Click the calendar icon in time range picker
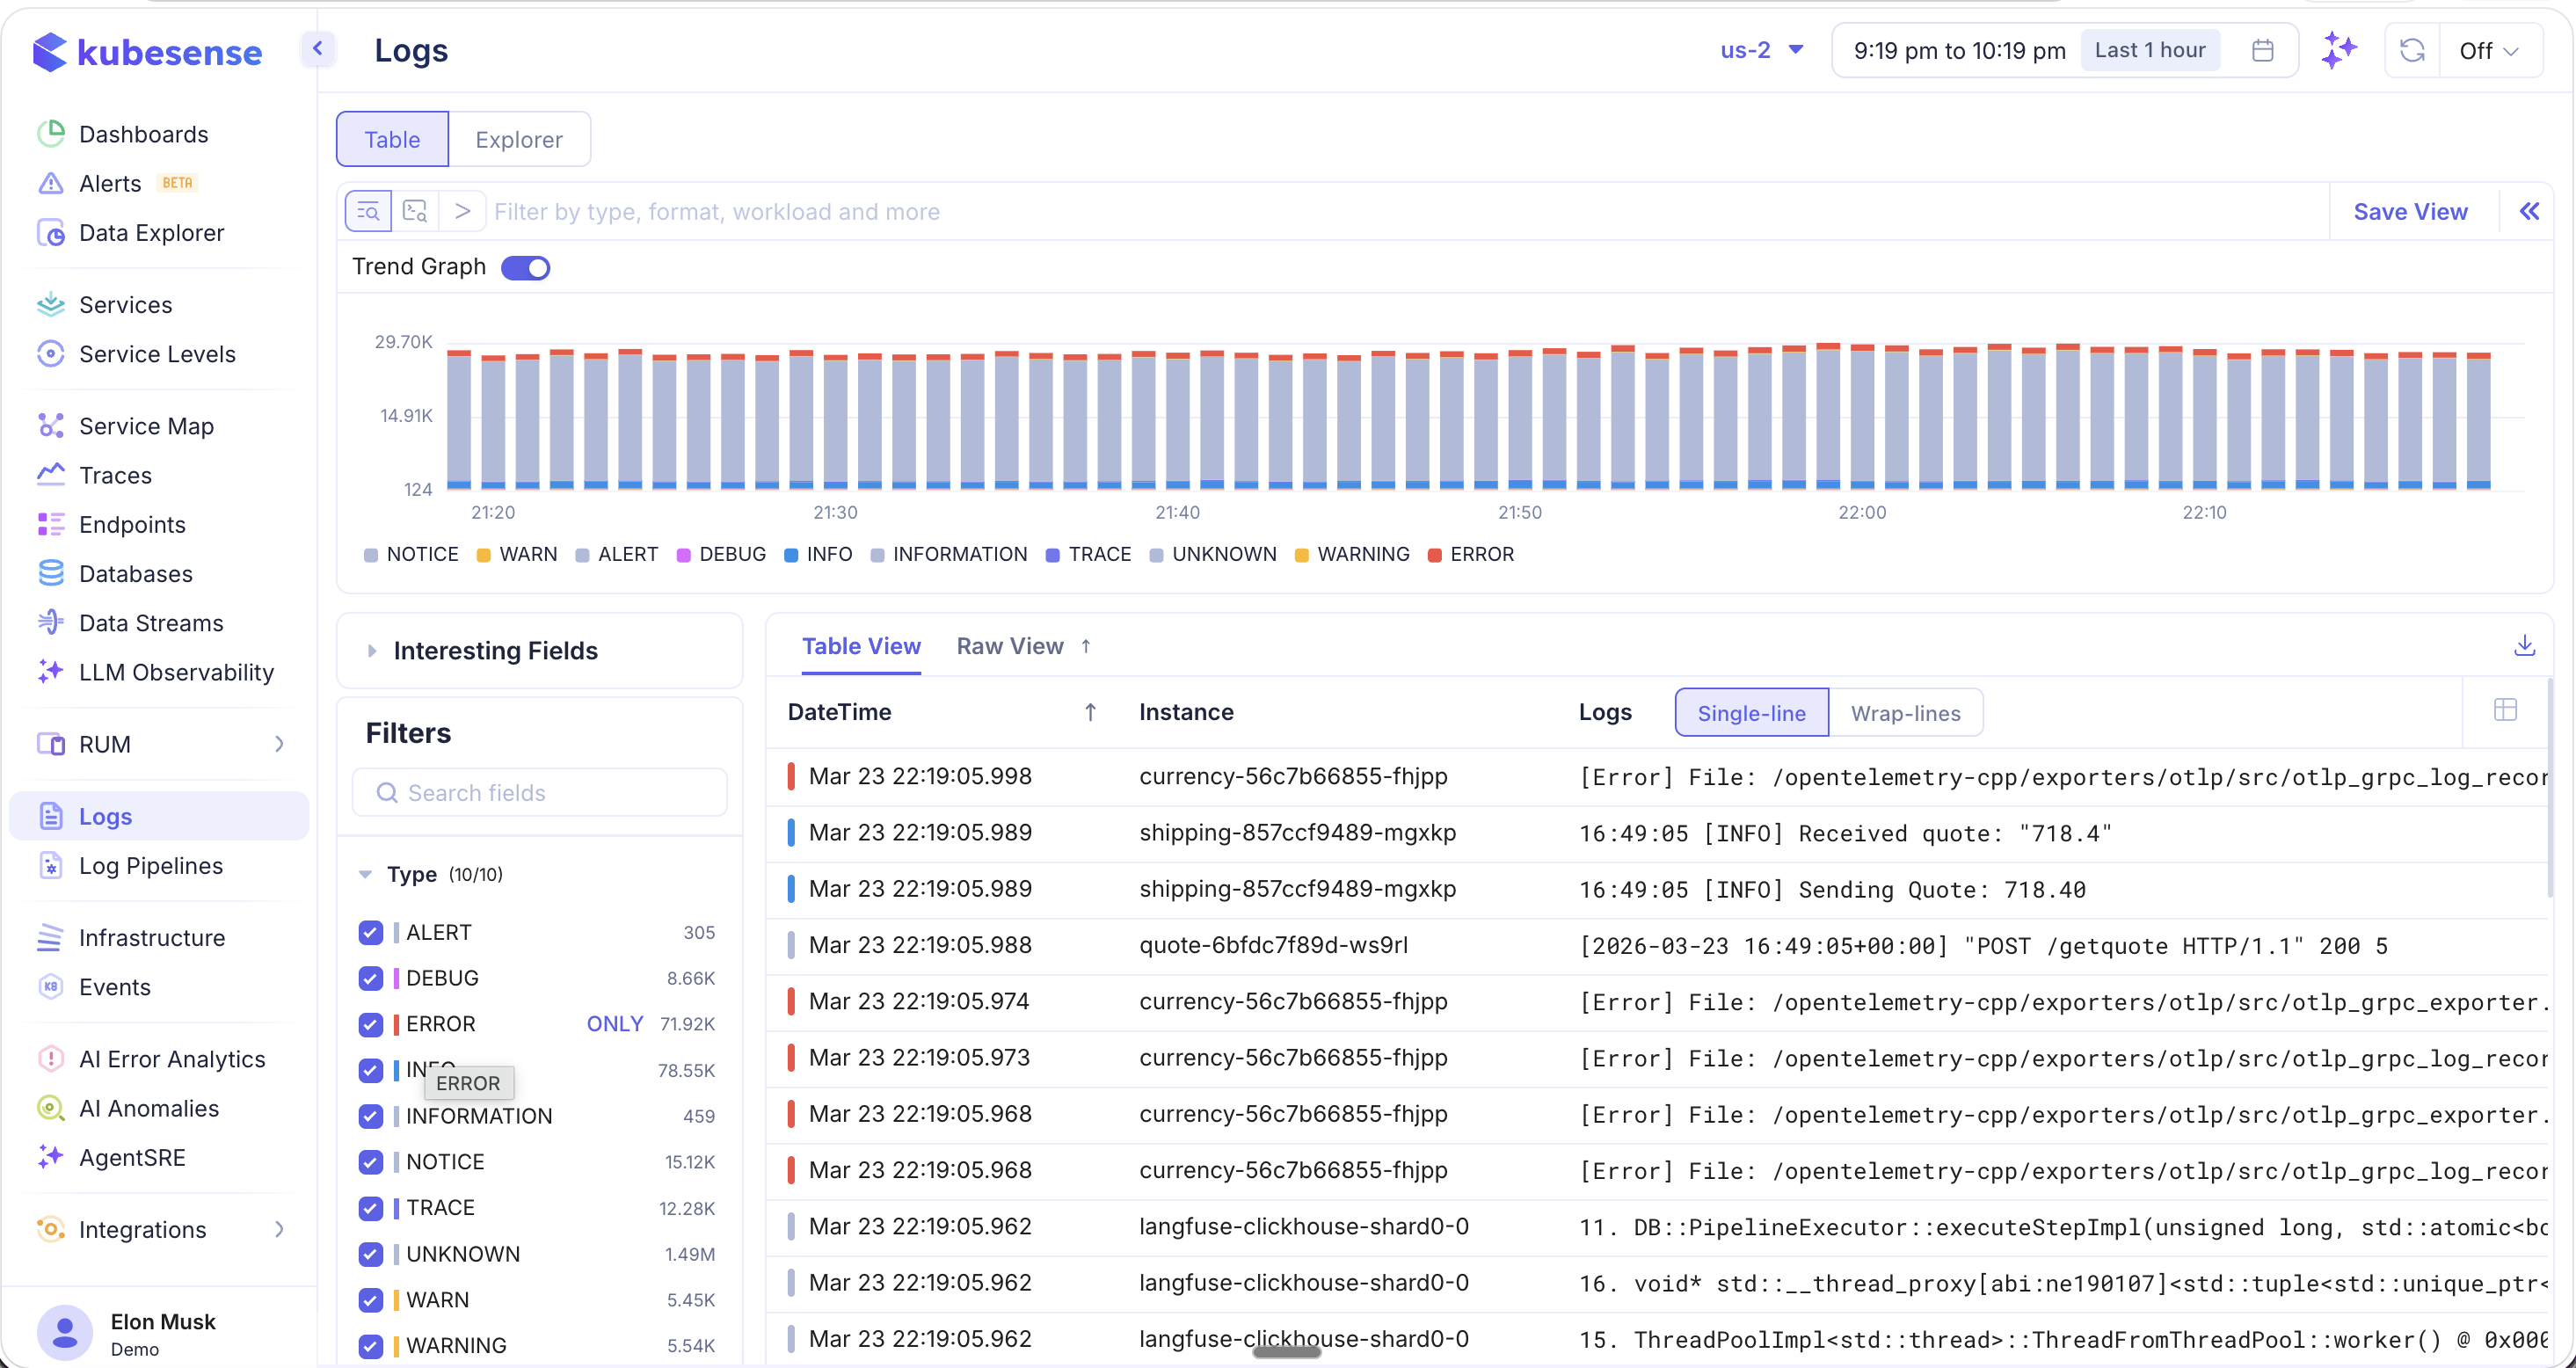Image resolution: width=2576 pixels, height=1368 pixels. point(2262,50)
